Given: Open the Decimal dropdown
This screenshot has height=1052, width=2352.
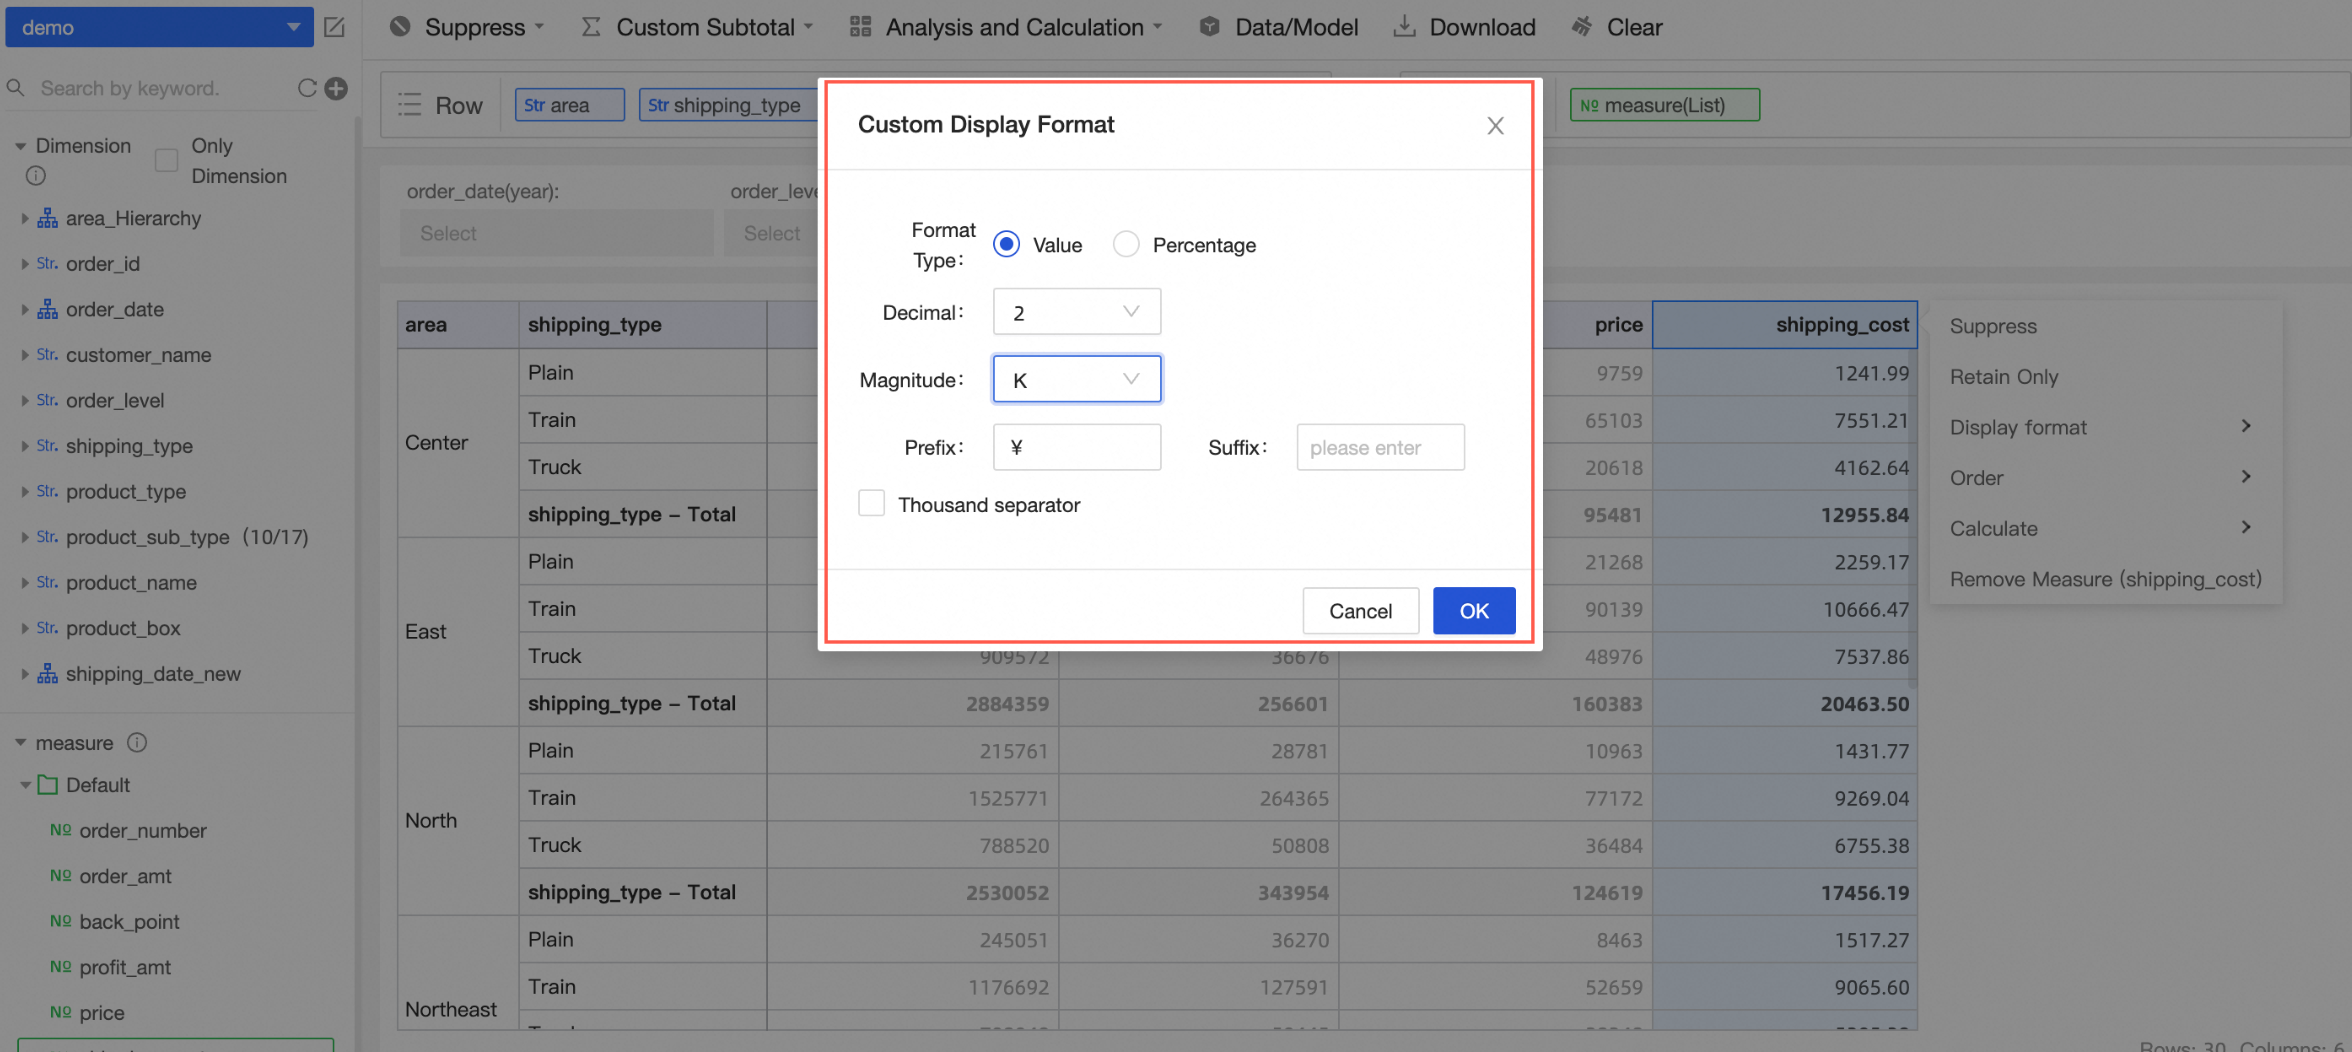Looking at the screenshot, I should pyautogui.click(x=1077, y=312).
